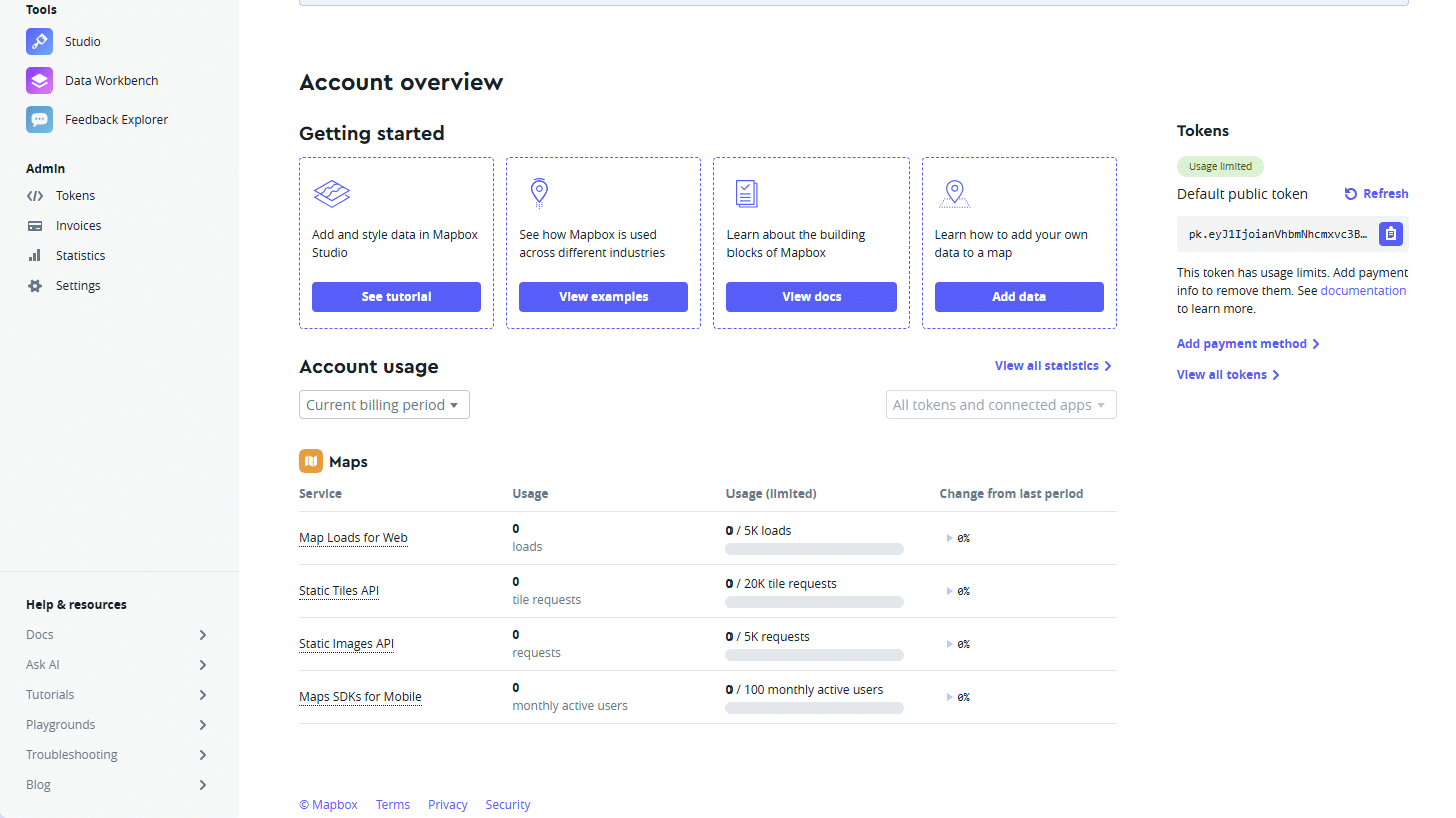
Task: Open the Feedback Explorer icon
Action: 39,119
